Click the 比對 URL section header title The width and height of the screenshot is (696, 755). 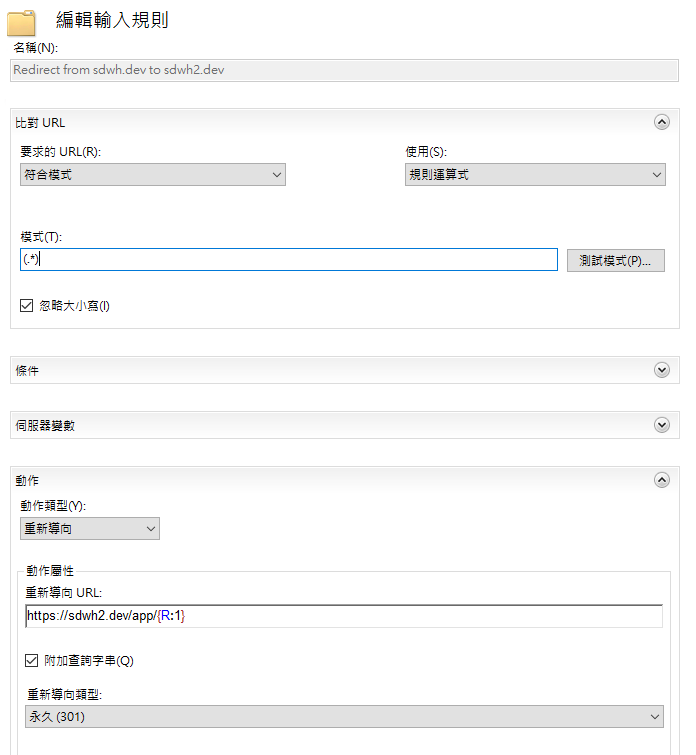tap(41, 123)
